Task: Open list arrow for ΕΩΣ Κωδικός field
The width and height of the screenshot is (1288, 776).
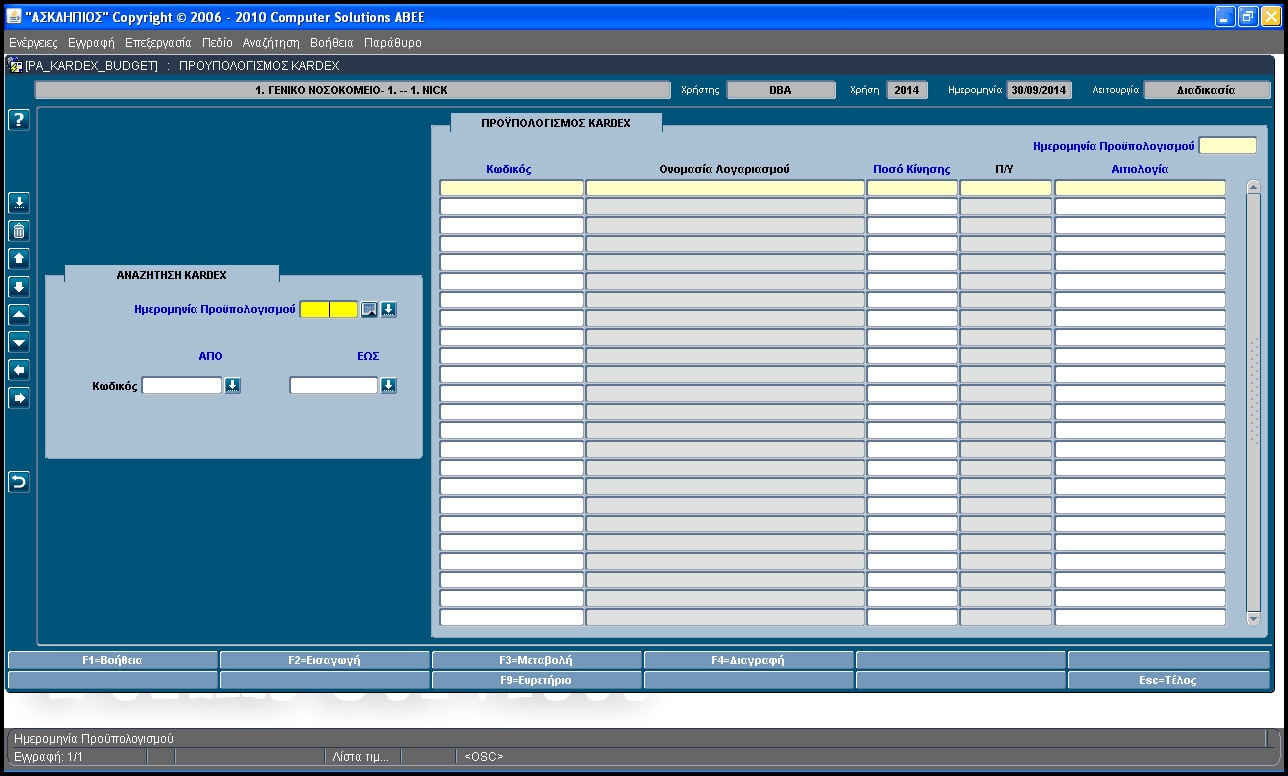Action: tap(389, 385)
